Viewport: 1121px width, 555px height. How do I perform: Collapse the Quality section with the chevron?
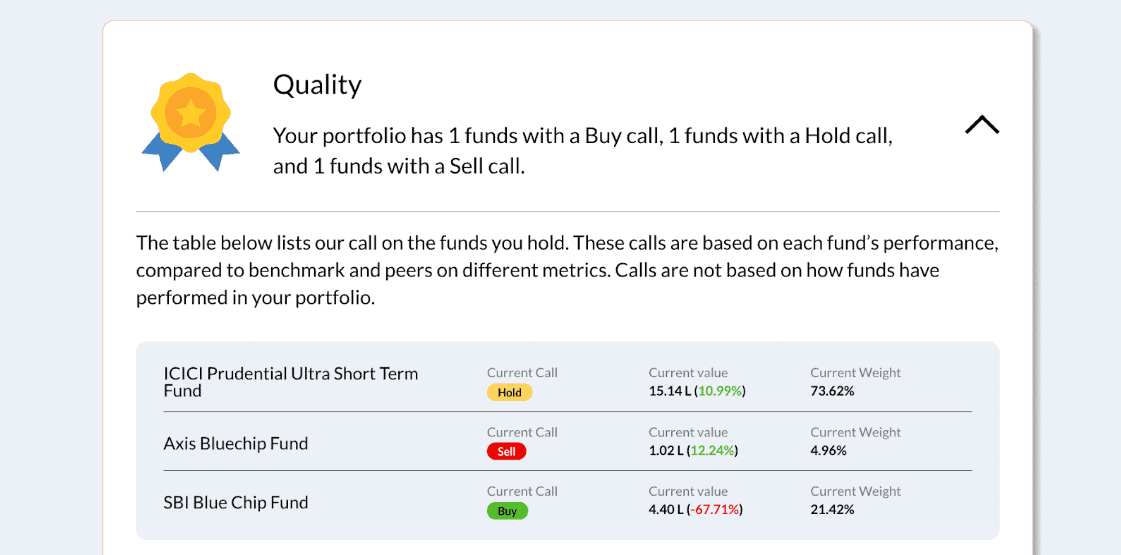[982, 125]
